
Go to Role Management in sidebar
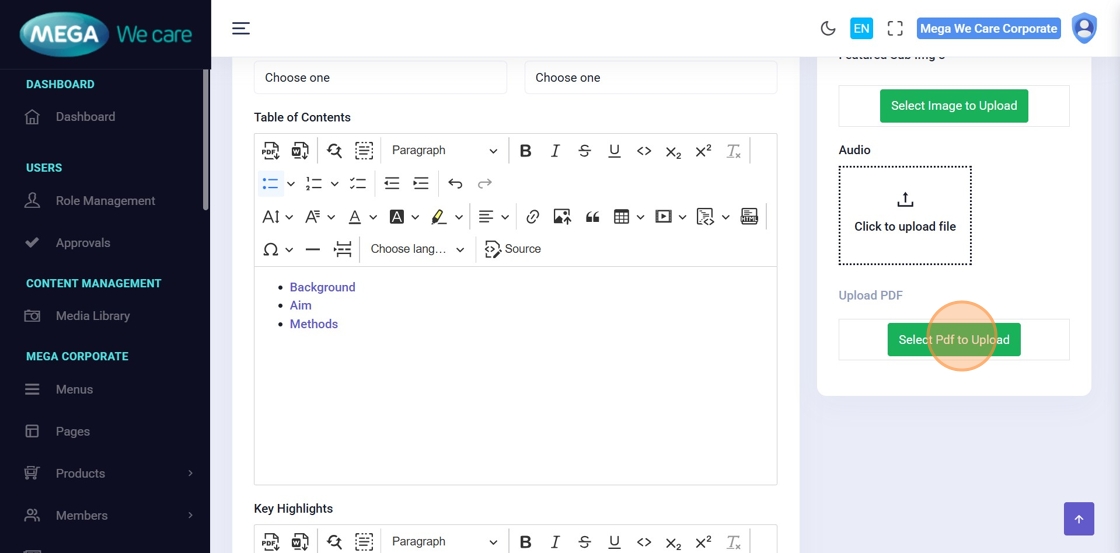(x=105, y=201)
